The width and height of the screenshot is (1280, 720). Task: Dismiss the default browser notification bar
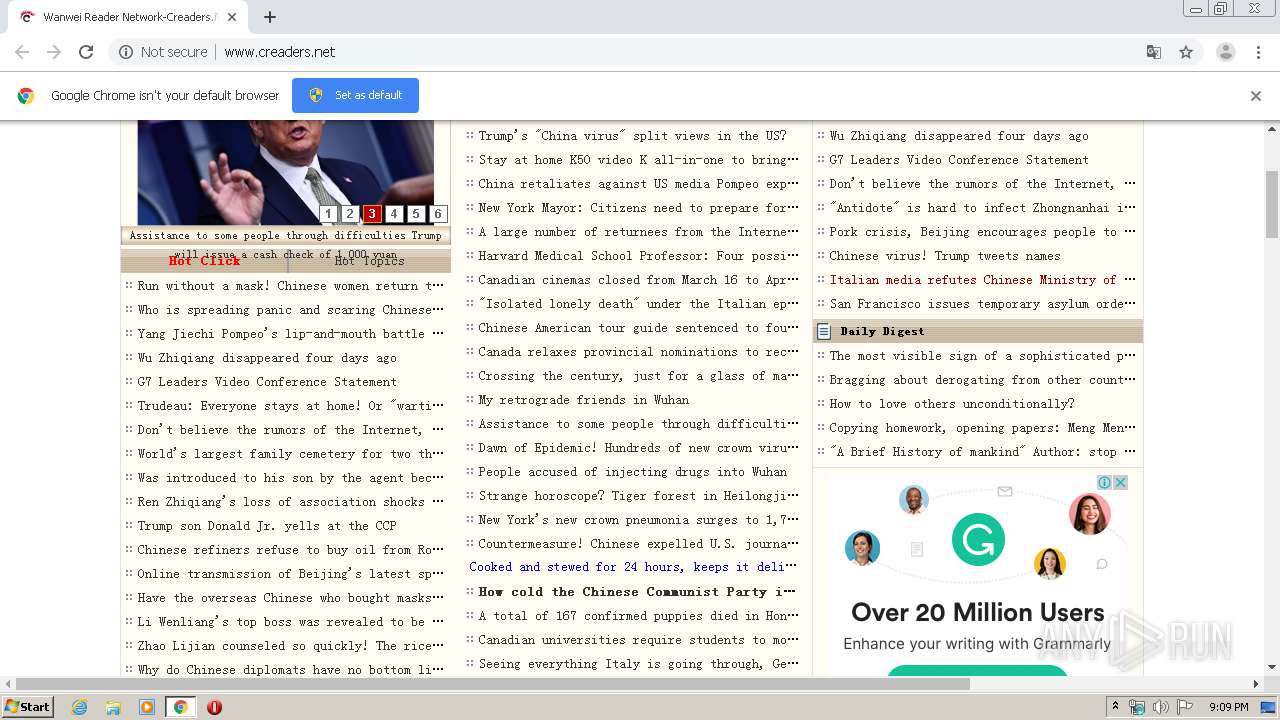coord(1256,96)
